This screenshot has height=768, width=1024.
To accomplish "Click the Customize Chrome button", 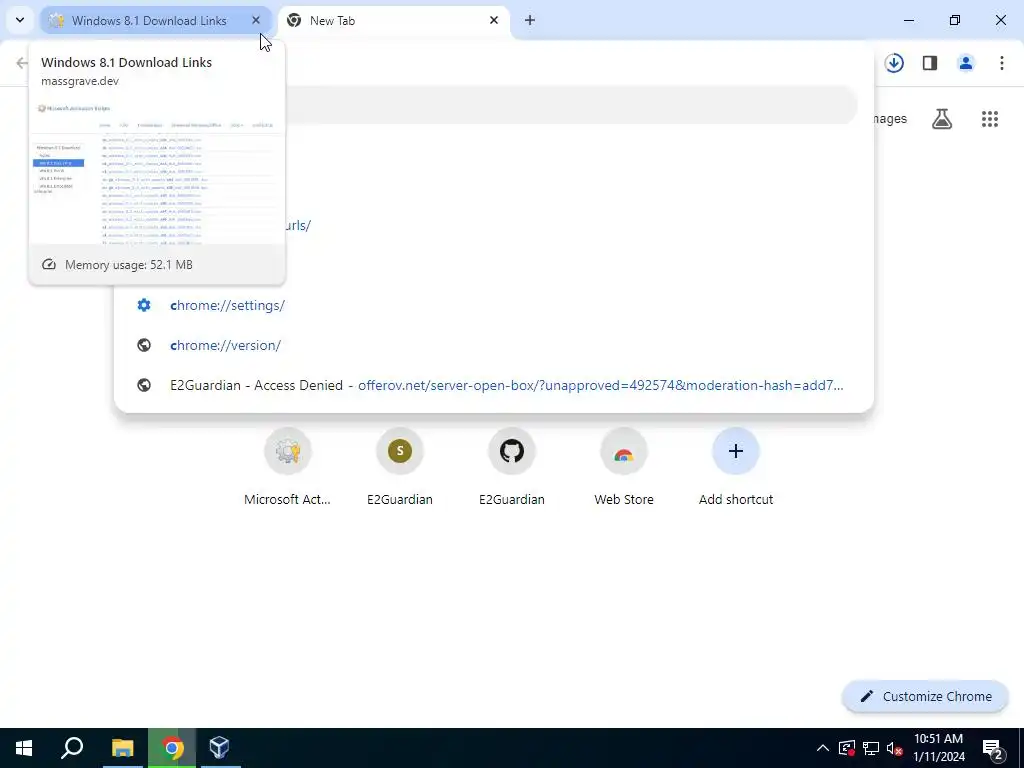I will click(x=925, y=696).
